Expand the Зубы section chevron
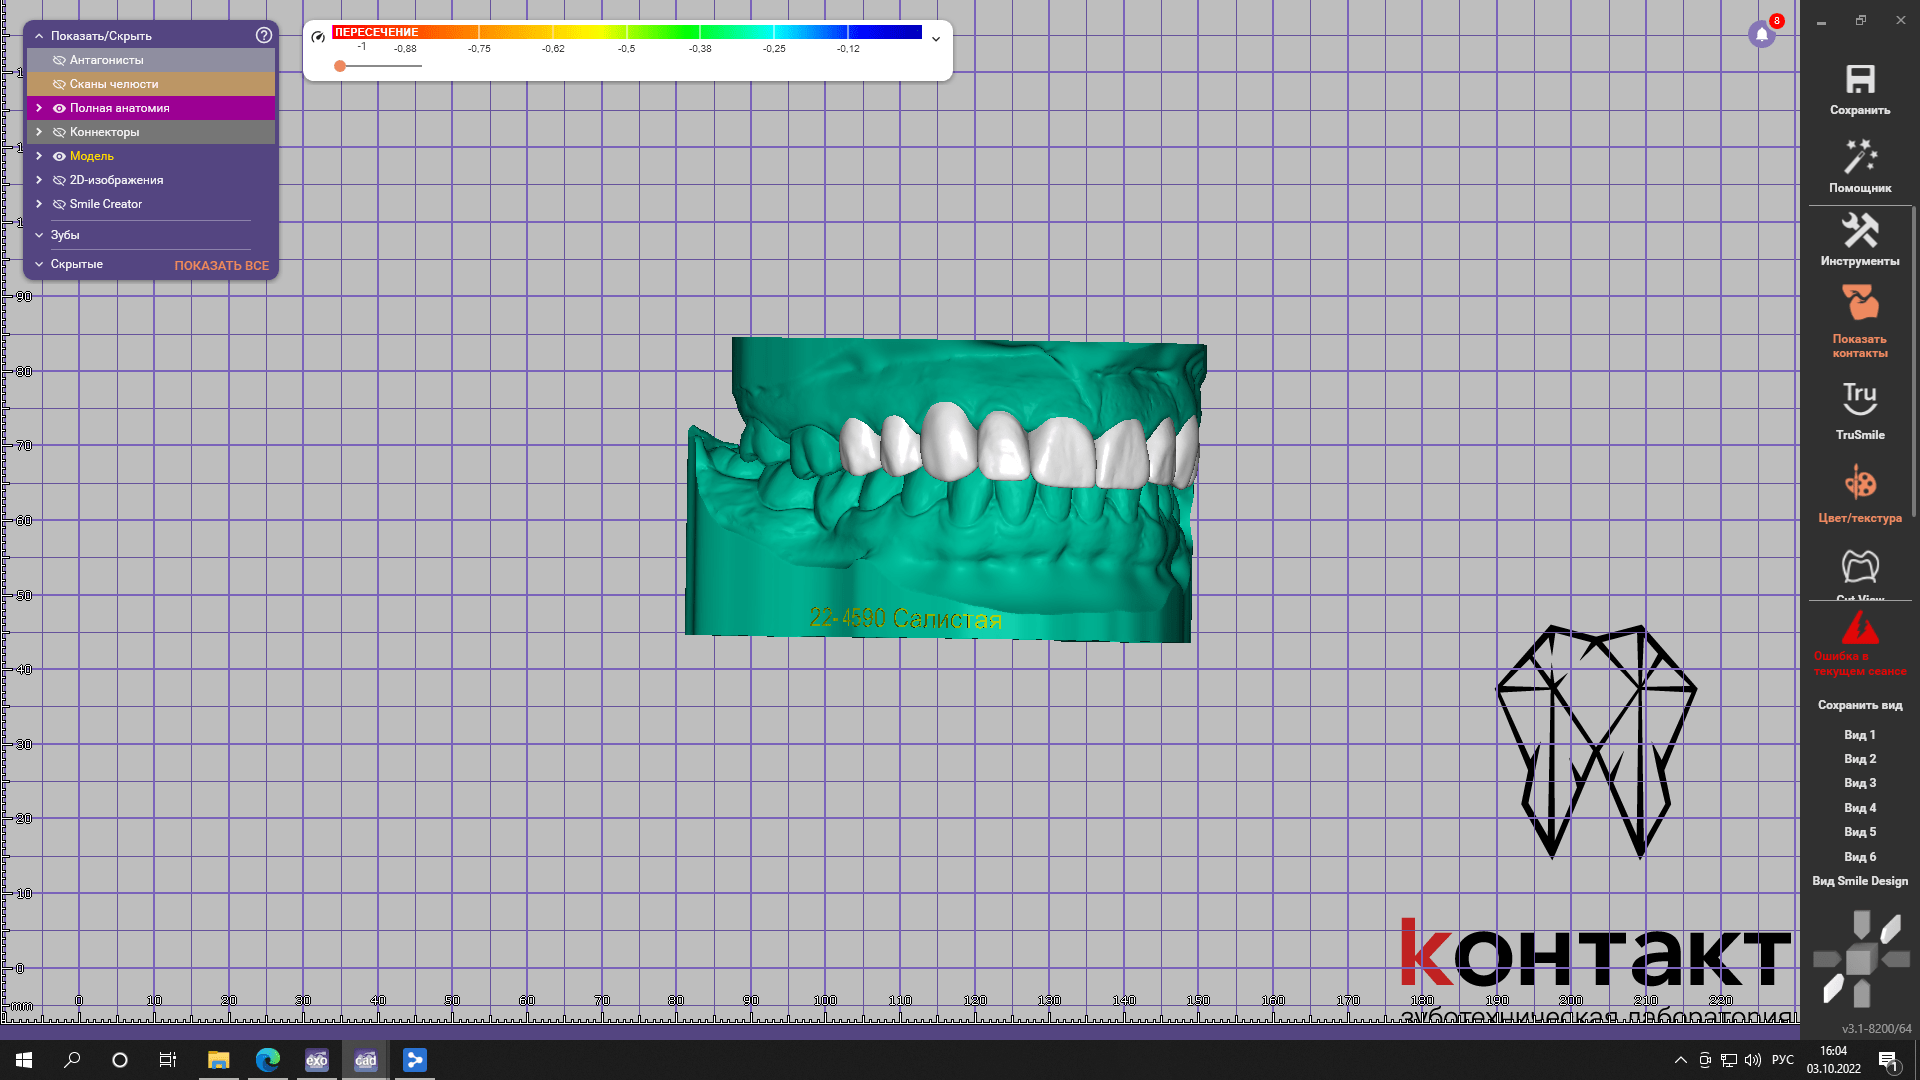This screenshot has width=1920, height=1080. pyautogui.click(x=39, y=235)
